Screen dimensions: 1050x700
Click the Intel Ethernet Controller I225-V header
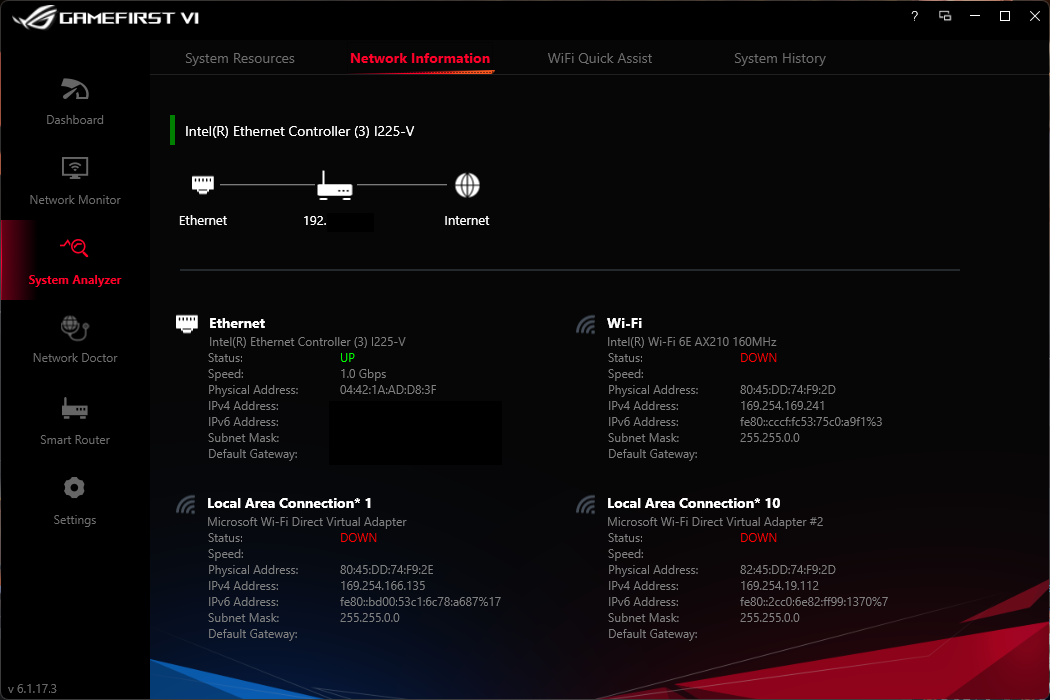[x=299, y=131]
